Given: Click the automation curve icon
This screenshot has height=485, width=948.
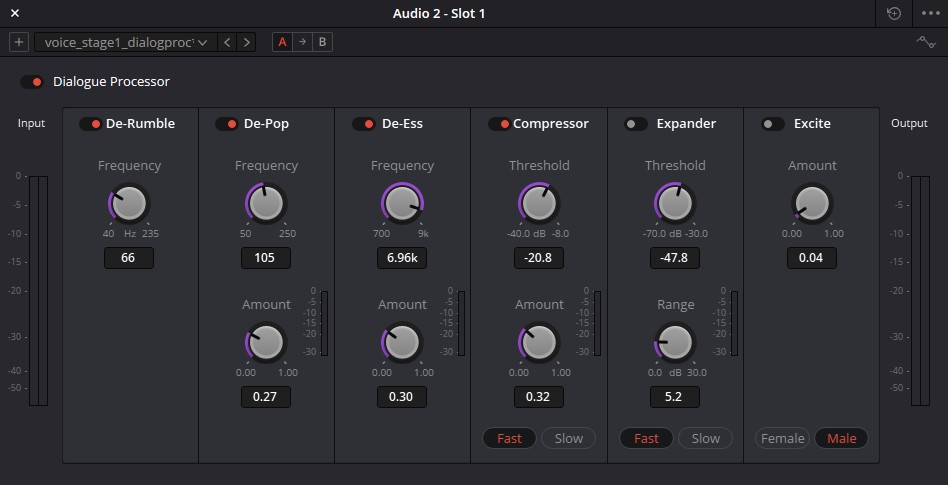Looking at the screenshot, I should coord(926,42).
